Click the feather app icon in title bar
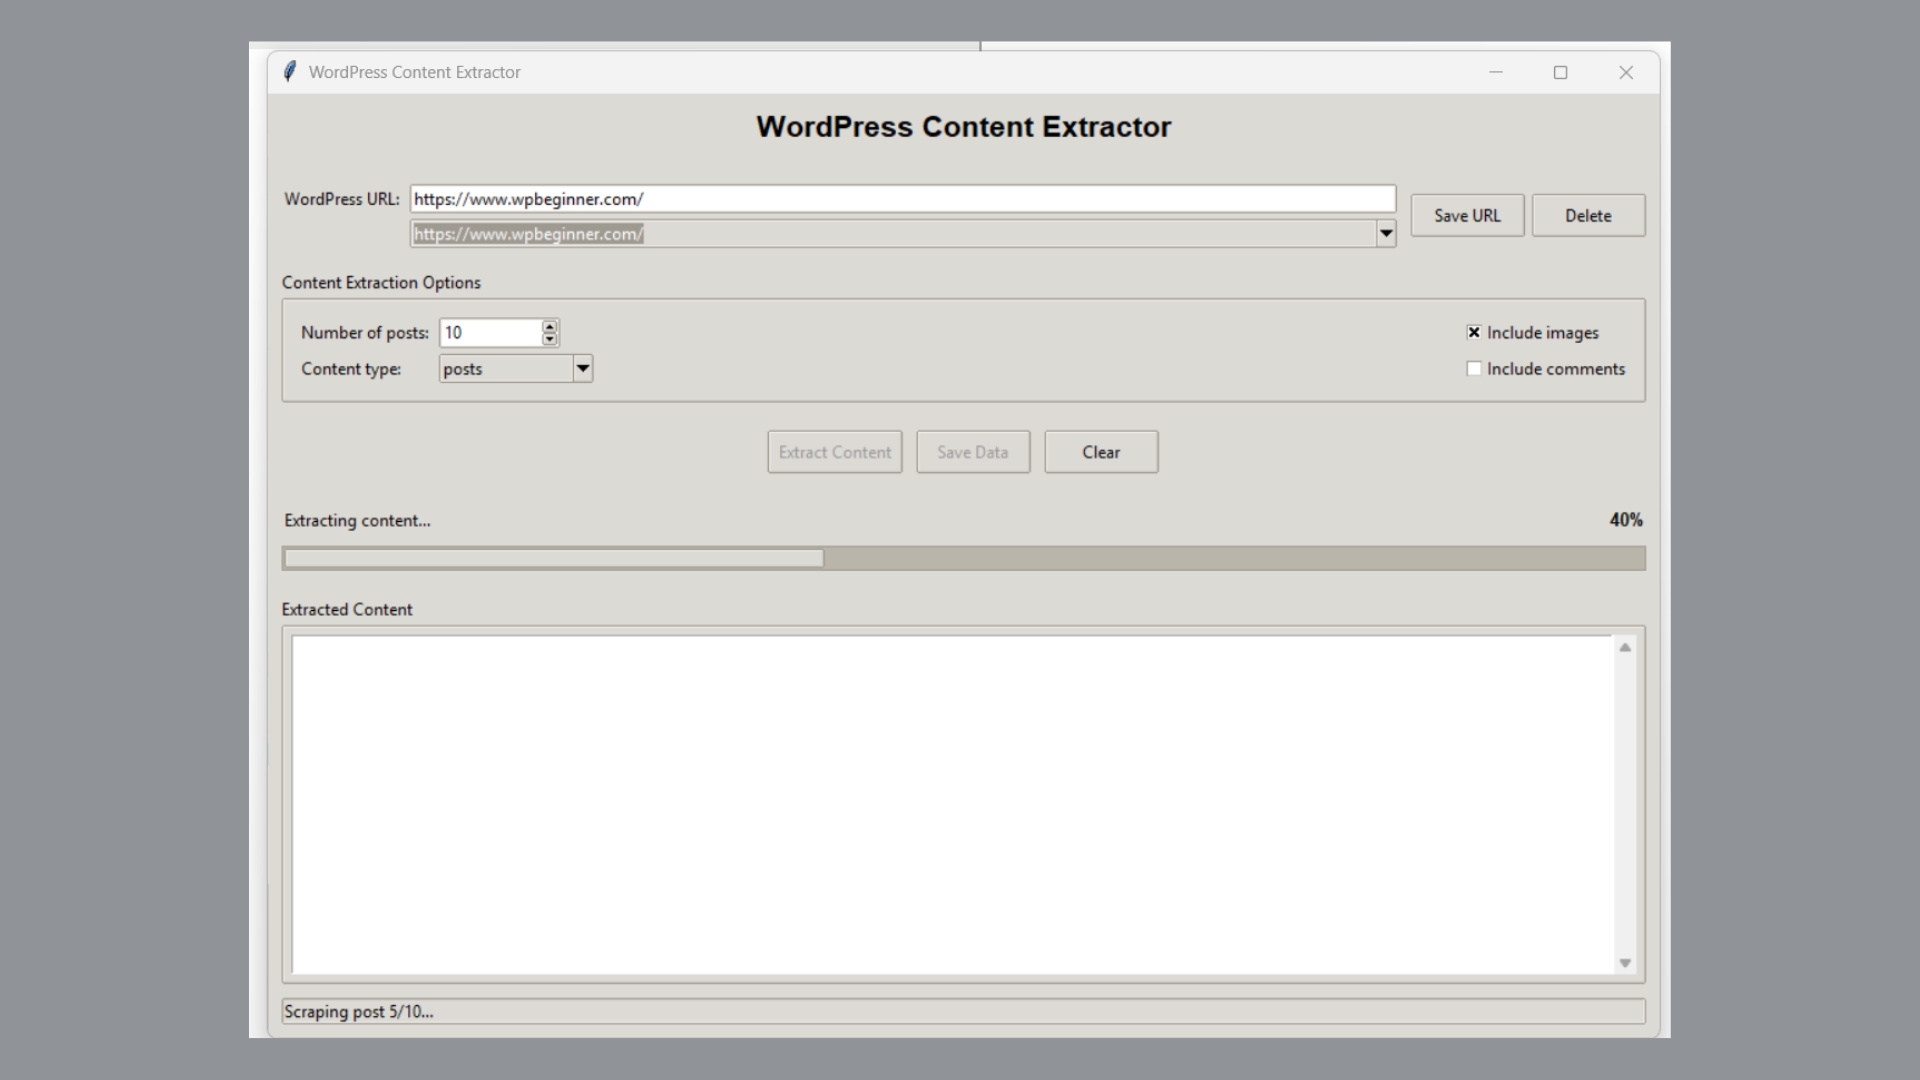Viewport: 1920px width, 1080px height. click(x=290, y=72)
